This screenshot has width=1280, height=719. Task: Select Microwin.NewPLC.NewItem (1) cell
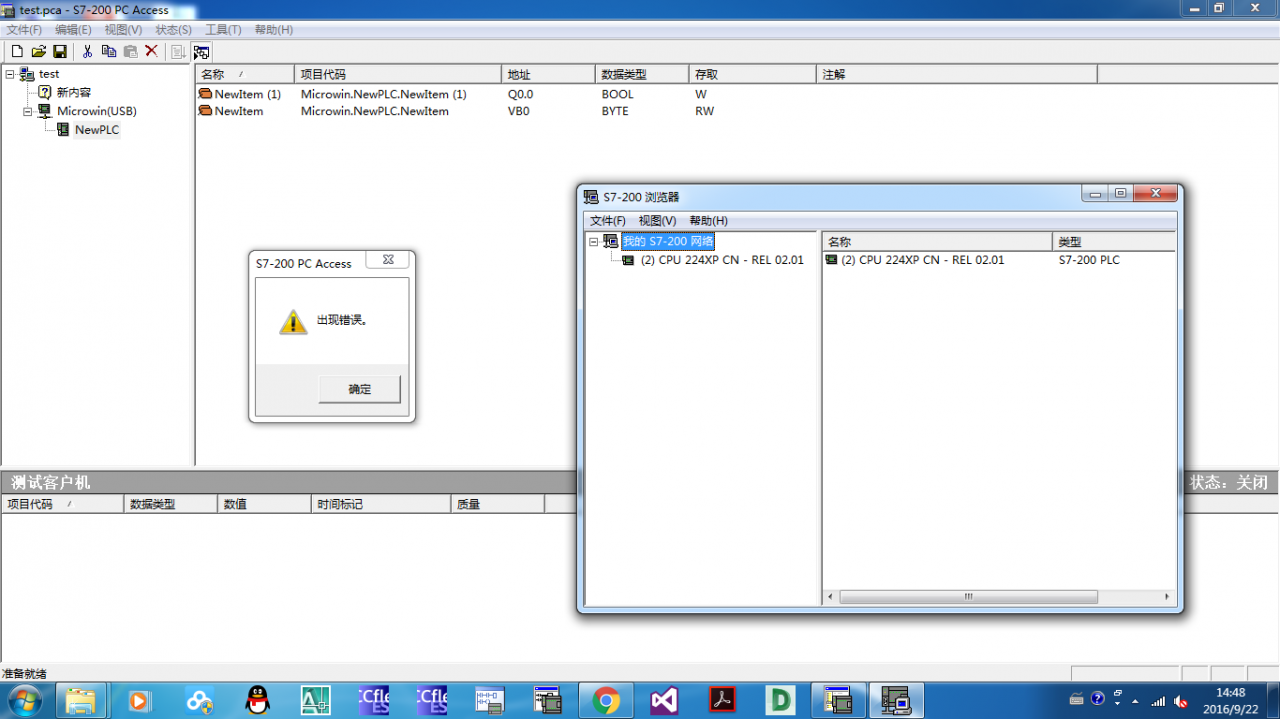click(384, 94)
